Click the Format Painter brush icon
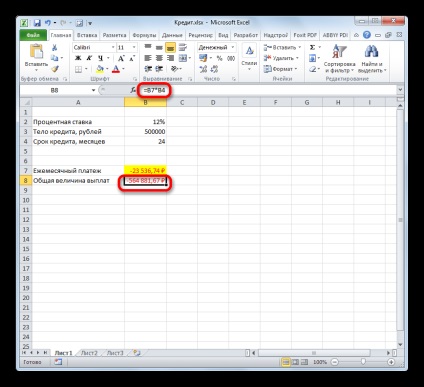This screenshot has height=387, width=424. [55, 69]
